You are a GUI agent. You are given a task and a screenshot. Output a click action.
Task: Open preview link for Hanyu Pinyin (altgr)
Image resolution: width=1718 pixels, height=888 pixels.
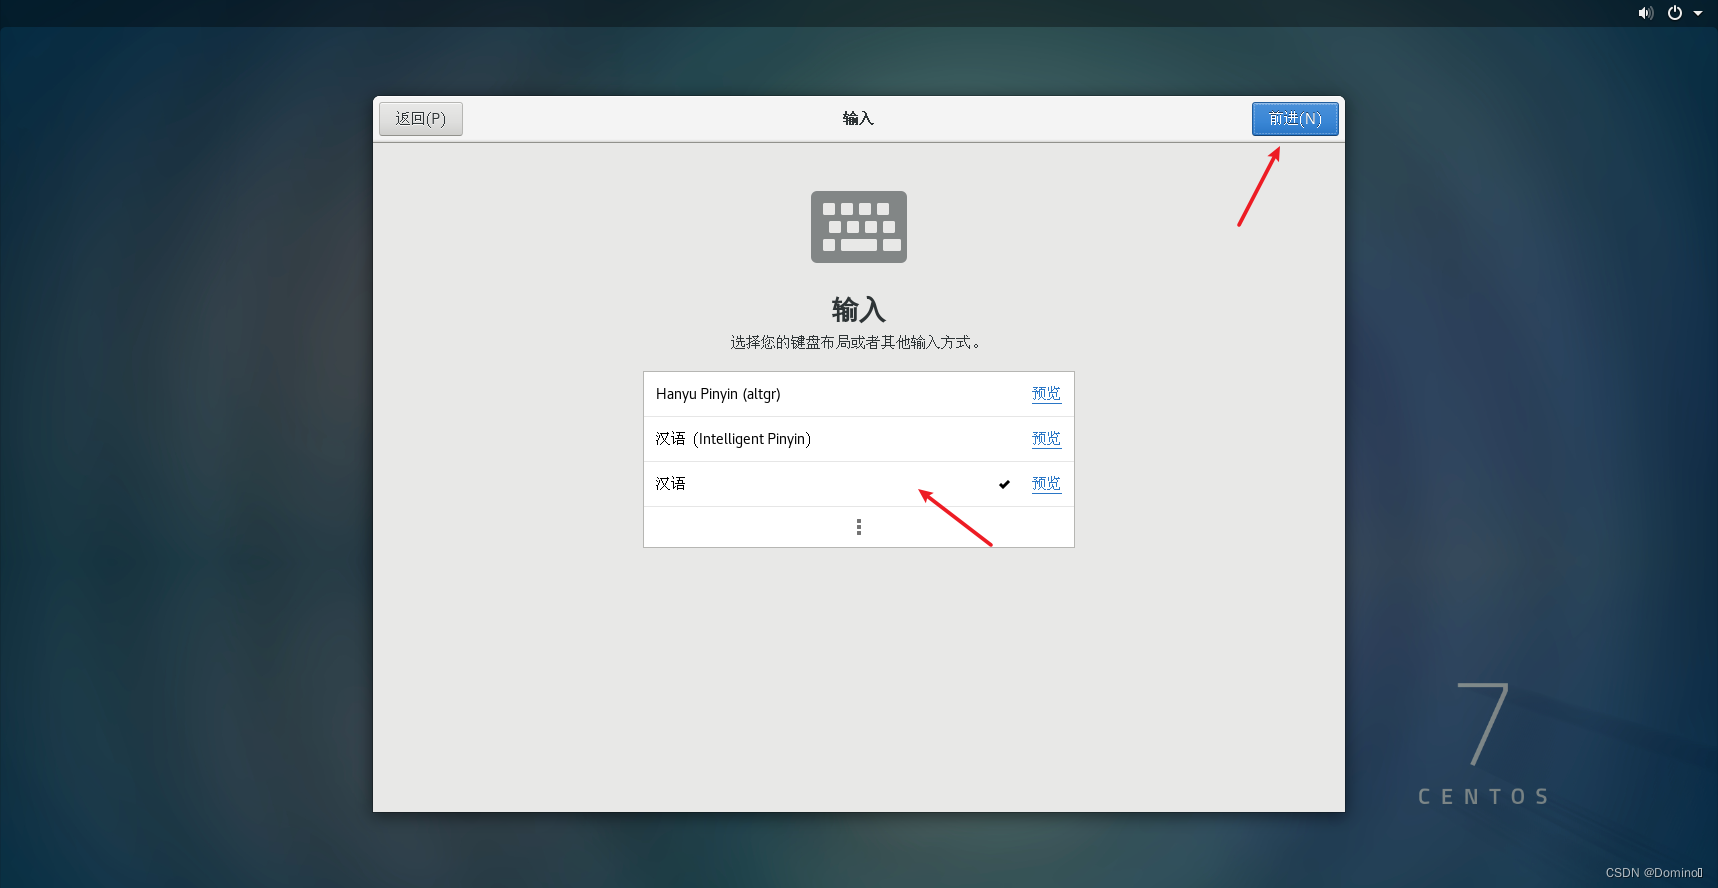point(1046,394)
